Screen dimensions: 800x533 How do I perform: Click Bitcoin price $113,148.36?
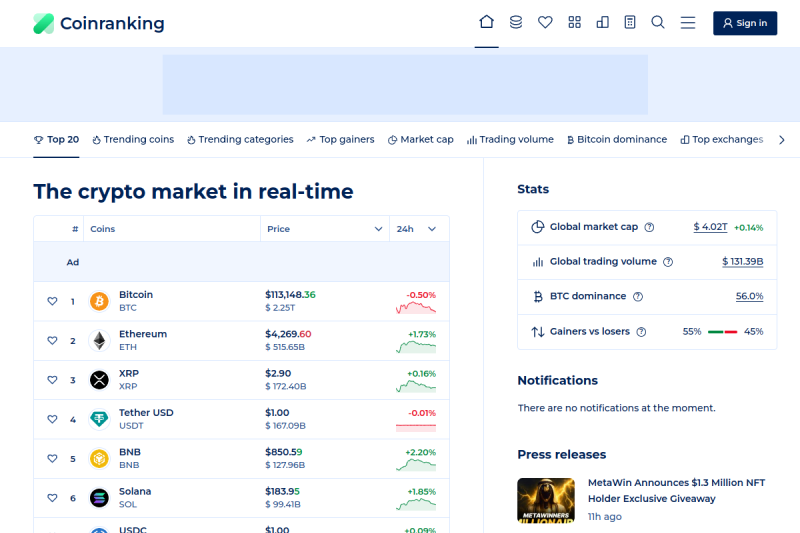pyautogui.click(x=290, y=295)
